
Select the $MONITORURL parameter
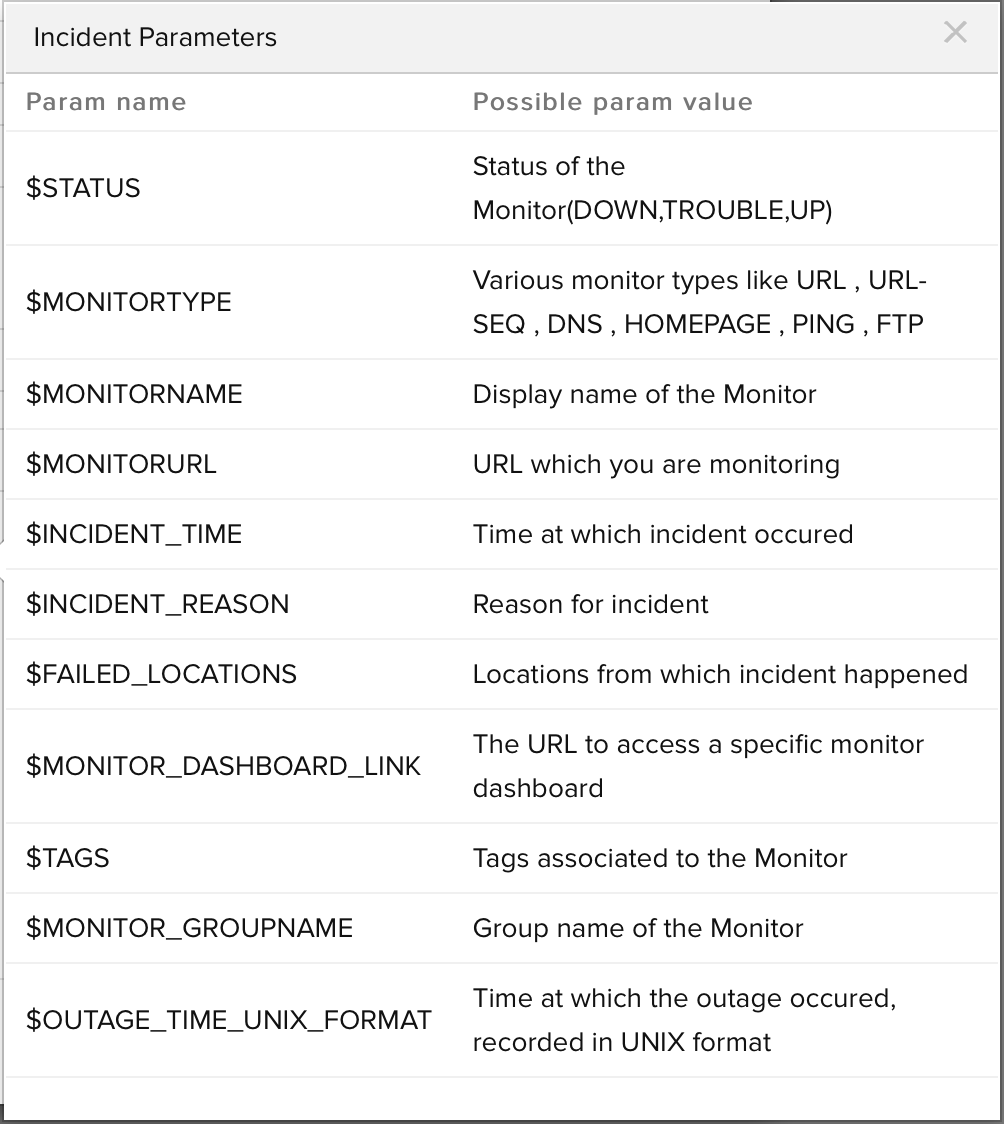pos(121,464)
